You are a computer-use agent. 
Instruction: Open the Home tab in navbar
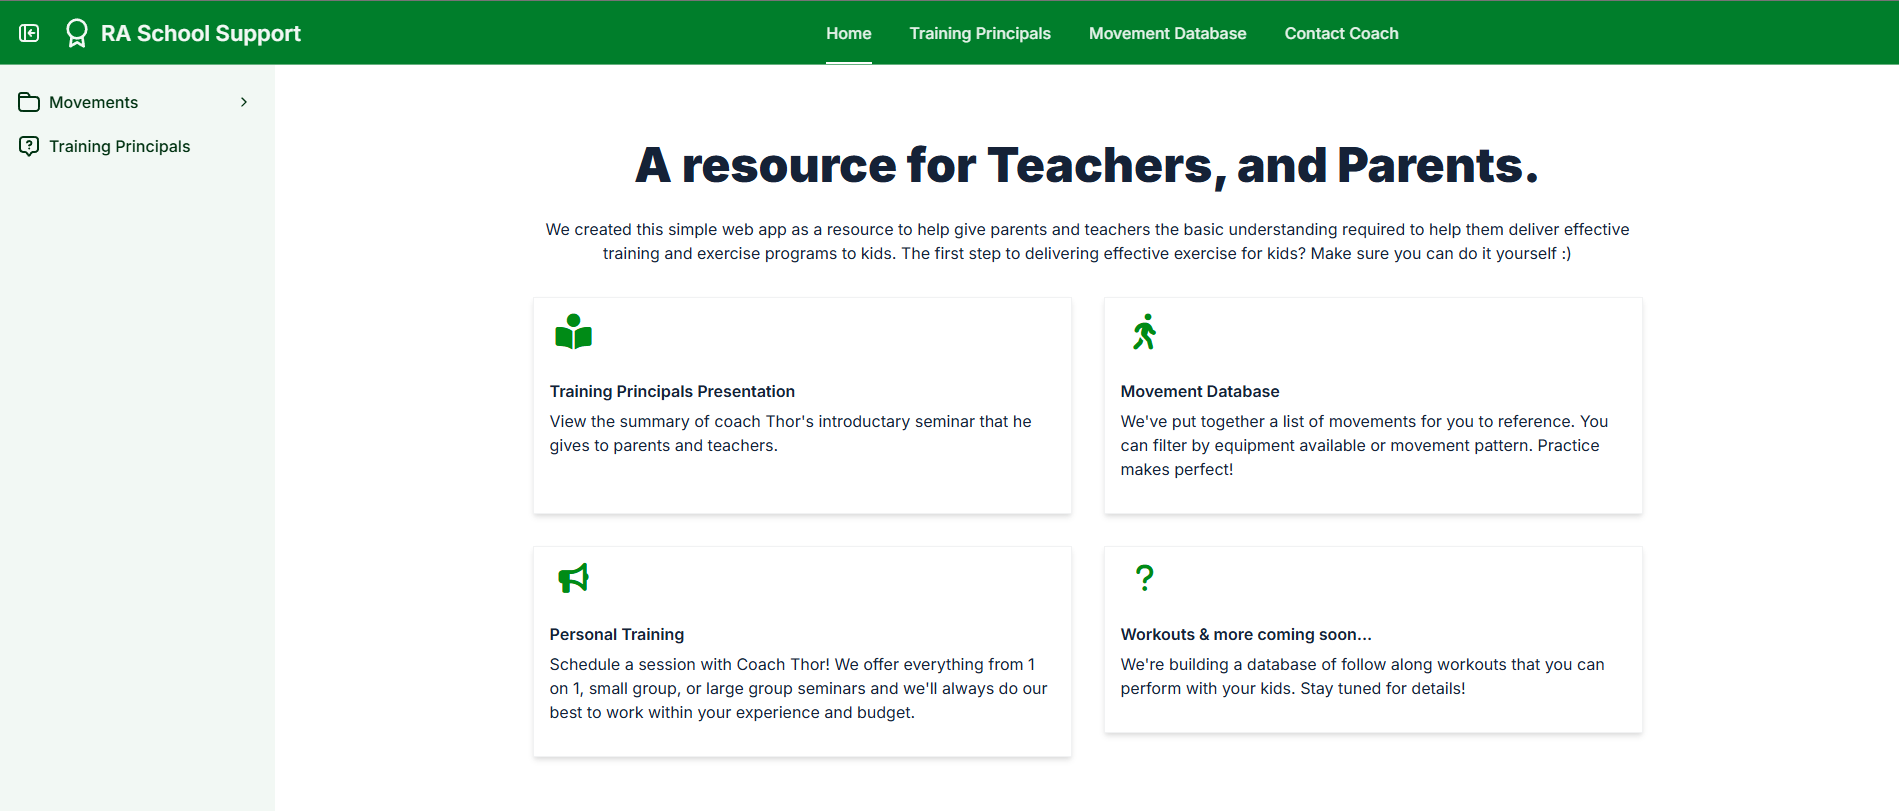848,33
